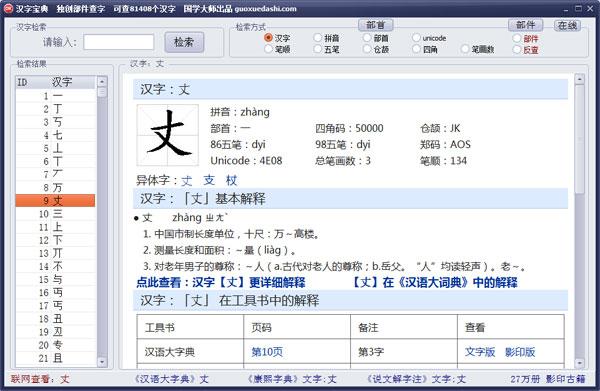
Task: Select row 21 且 in results
Action: click(x=55, y=358)
